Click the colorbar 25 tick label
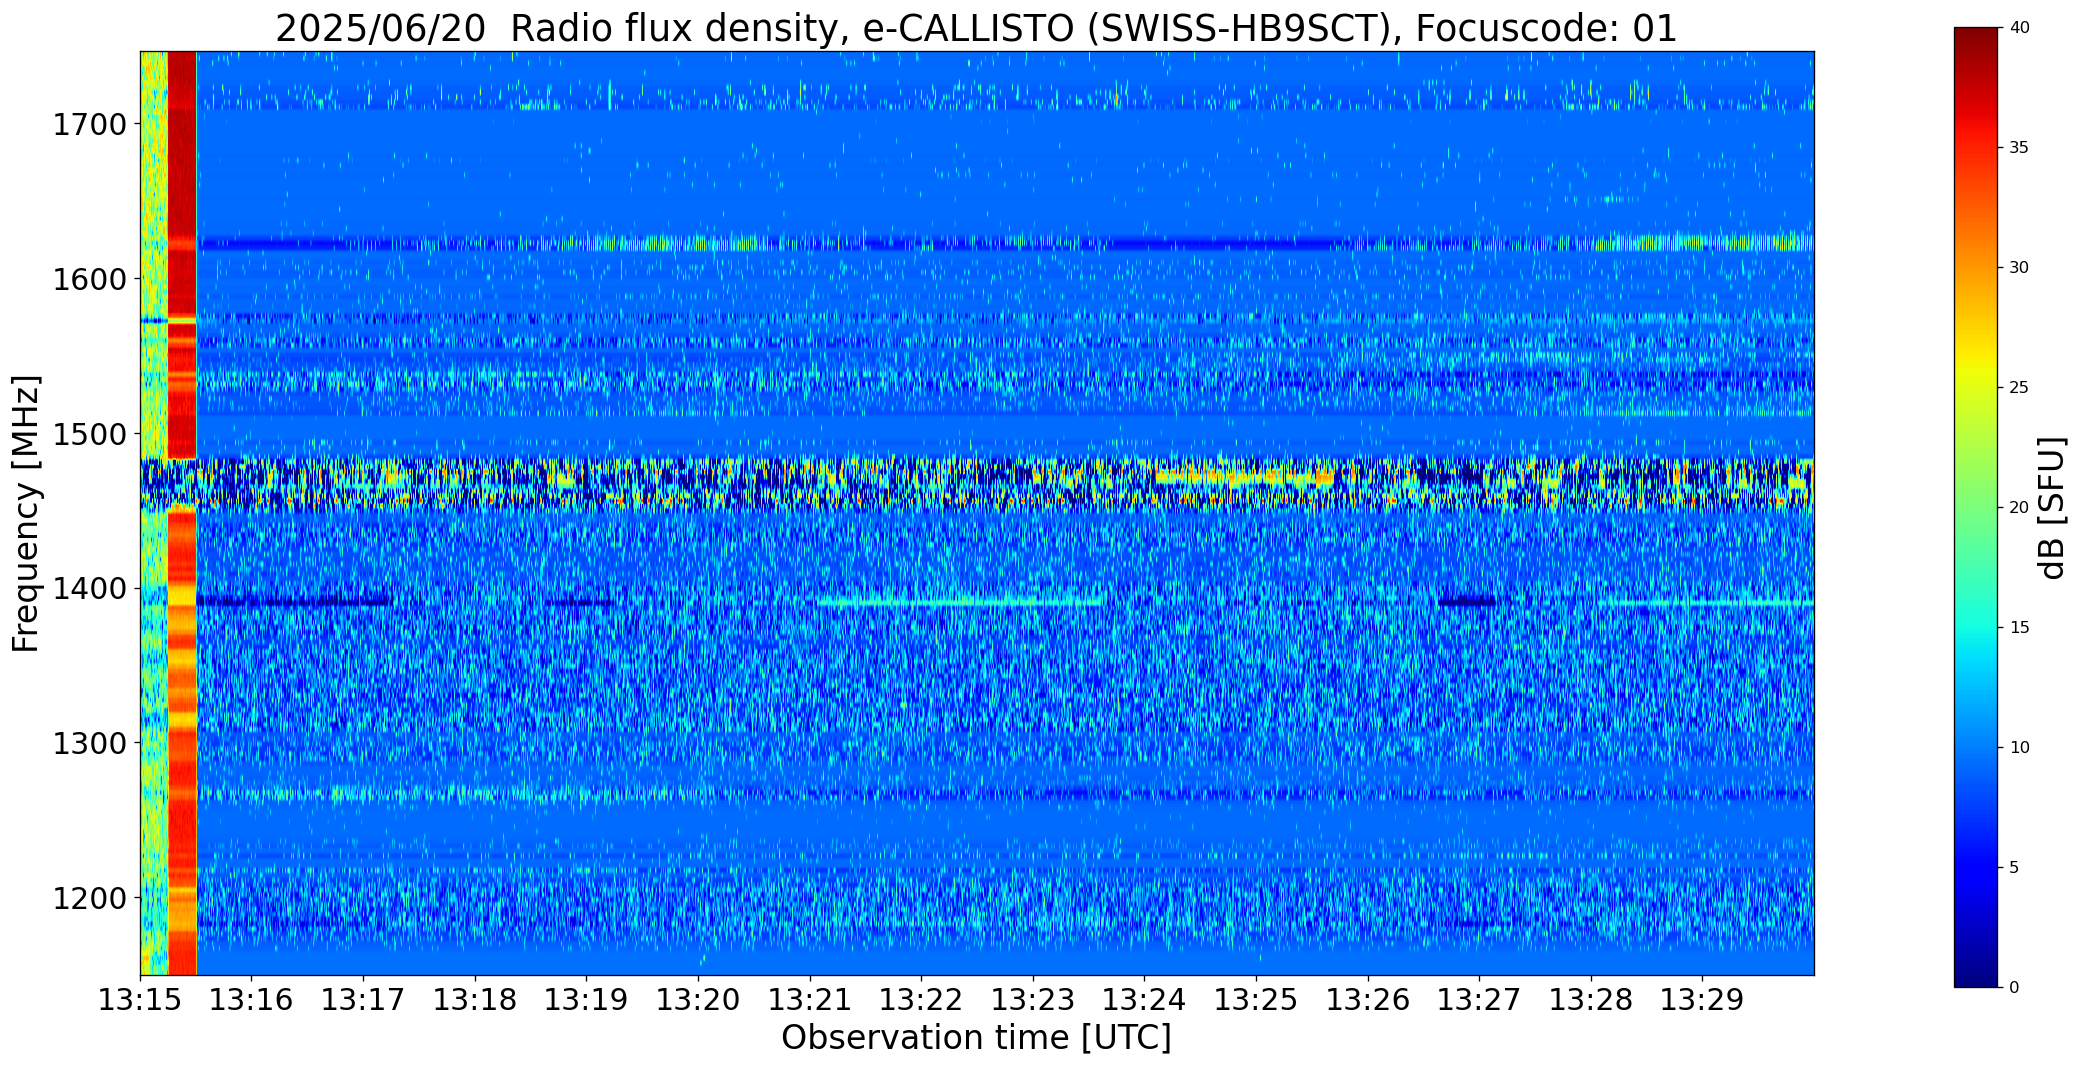Image resolution: width=2082 pixels, height=1067 pixels. coord(2019,388)
